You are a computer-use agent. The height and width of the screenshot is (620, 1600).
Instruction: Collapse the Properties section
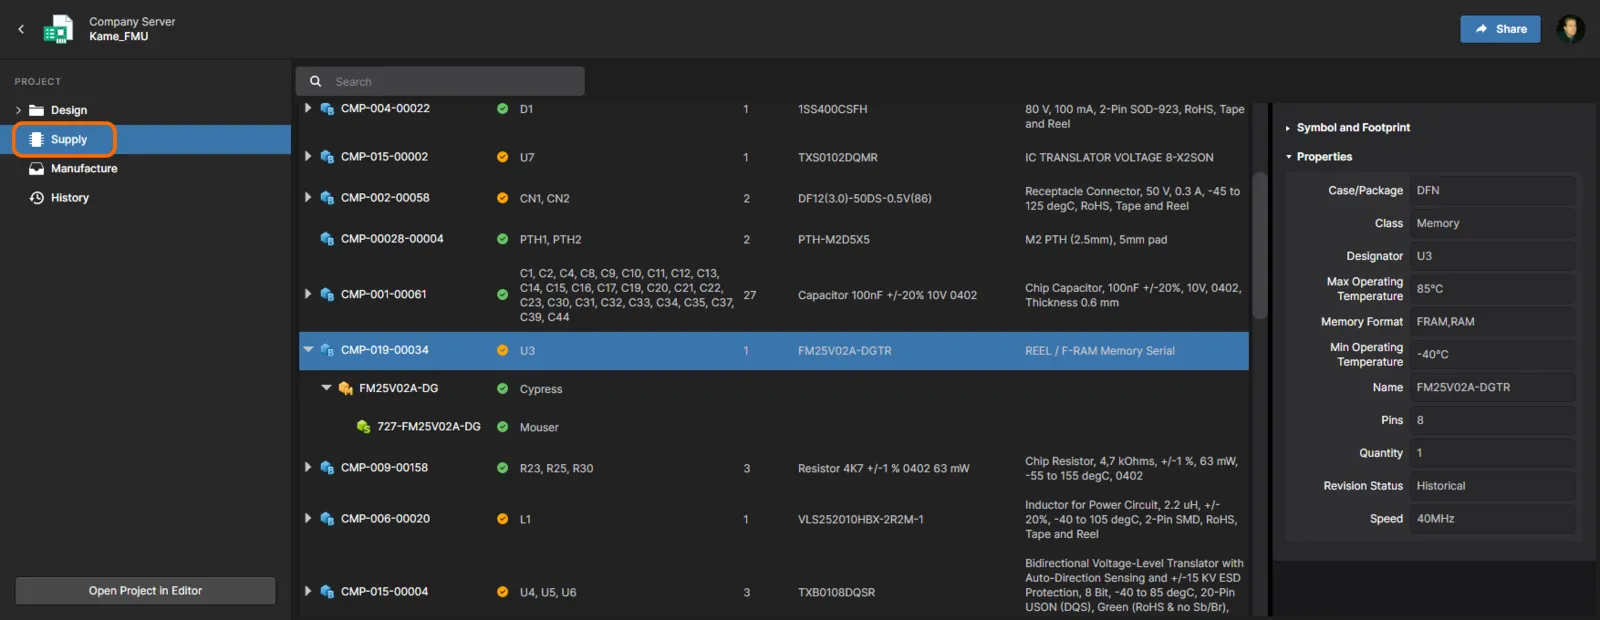(1288, 157)
